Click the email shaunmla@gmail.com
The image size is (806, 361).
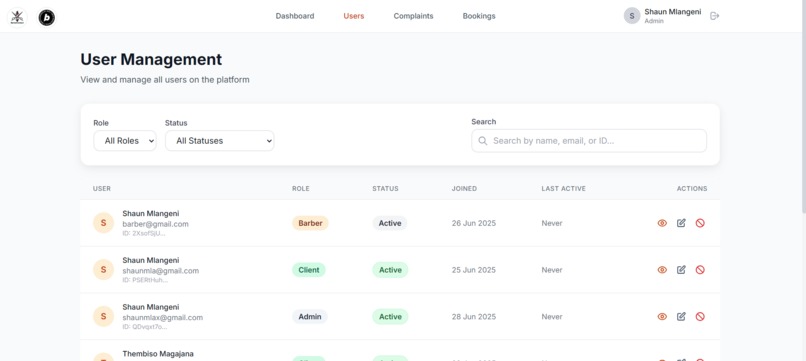(x=160, y=271)
